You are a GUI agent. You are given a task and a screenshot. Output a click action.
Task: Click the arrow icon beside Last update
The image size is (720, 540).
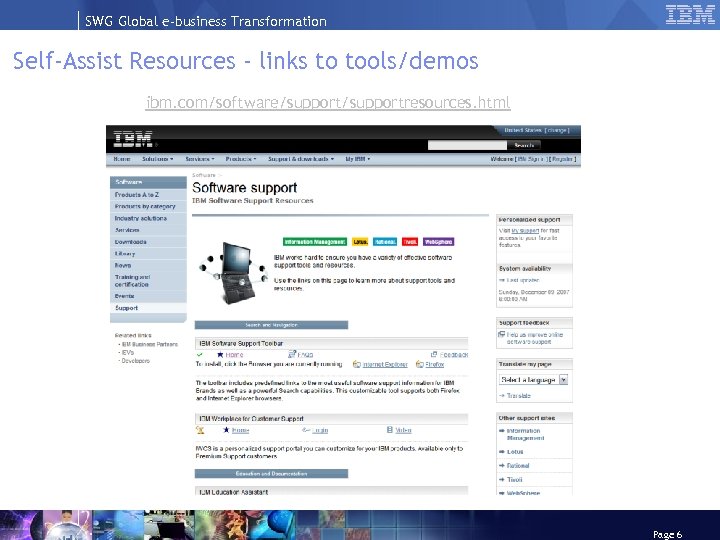[x=501, y=280]
